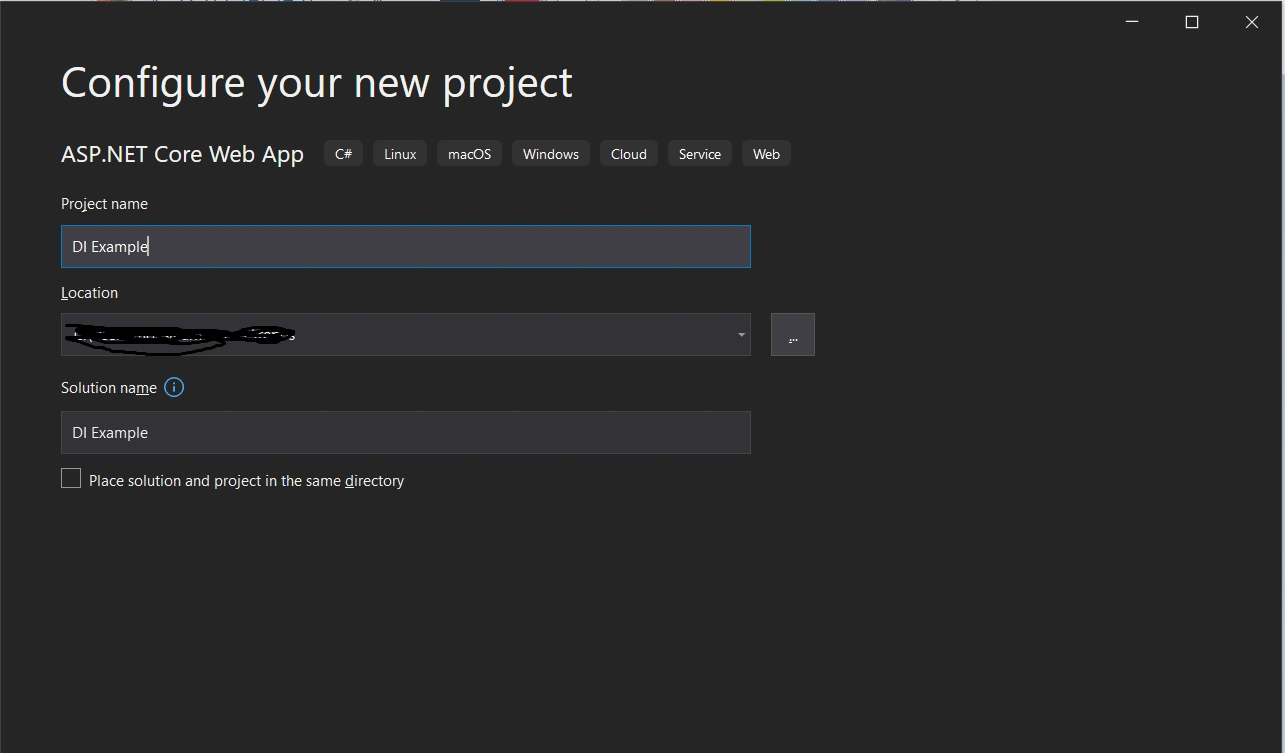The width and height of the screenshot is (1285, 753).
Task: Select the Cloud tag
Action: (629, 154)
